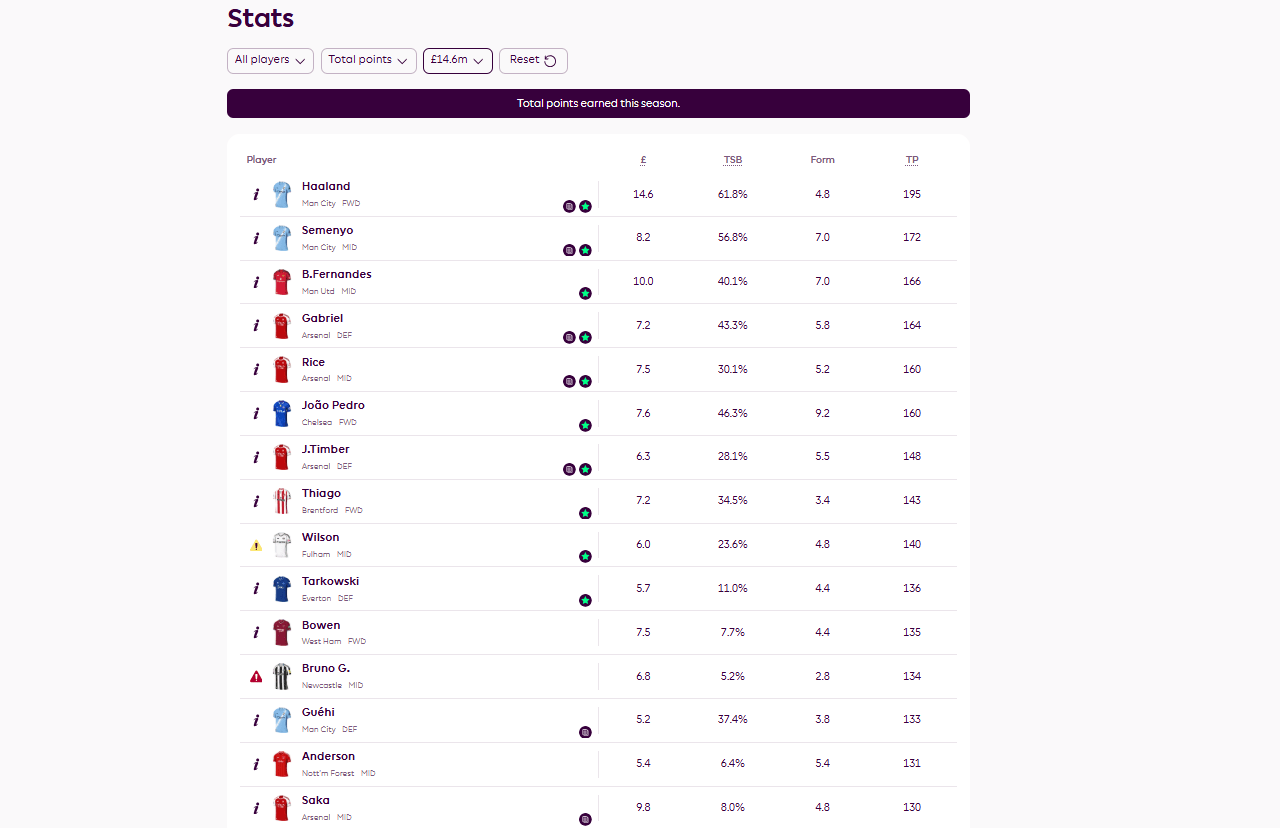Click the yellow warning icon beside Wilson
Screen dimensions: 1280x828
(x=256, y=546)
